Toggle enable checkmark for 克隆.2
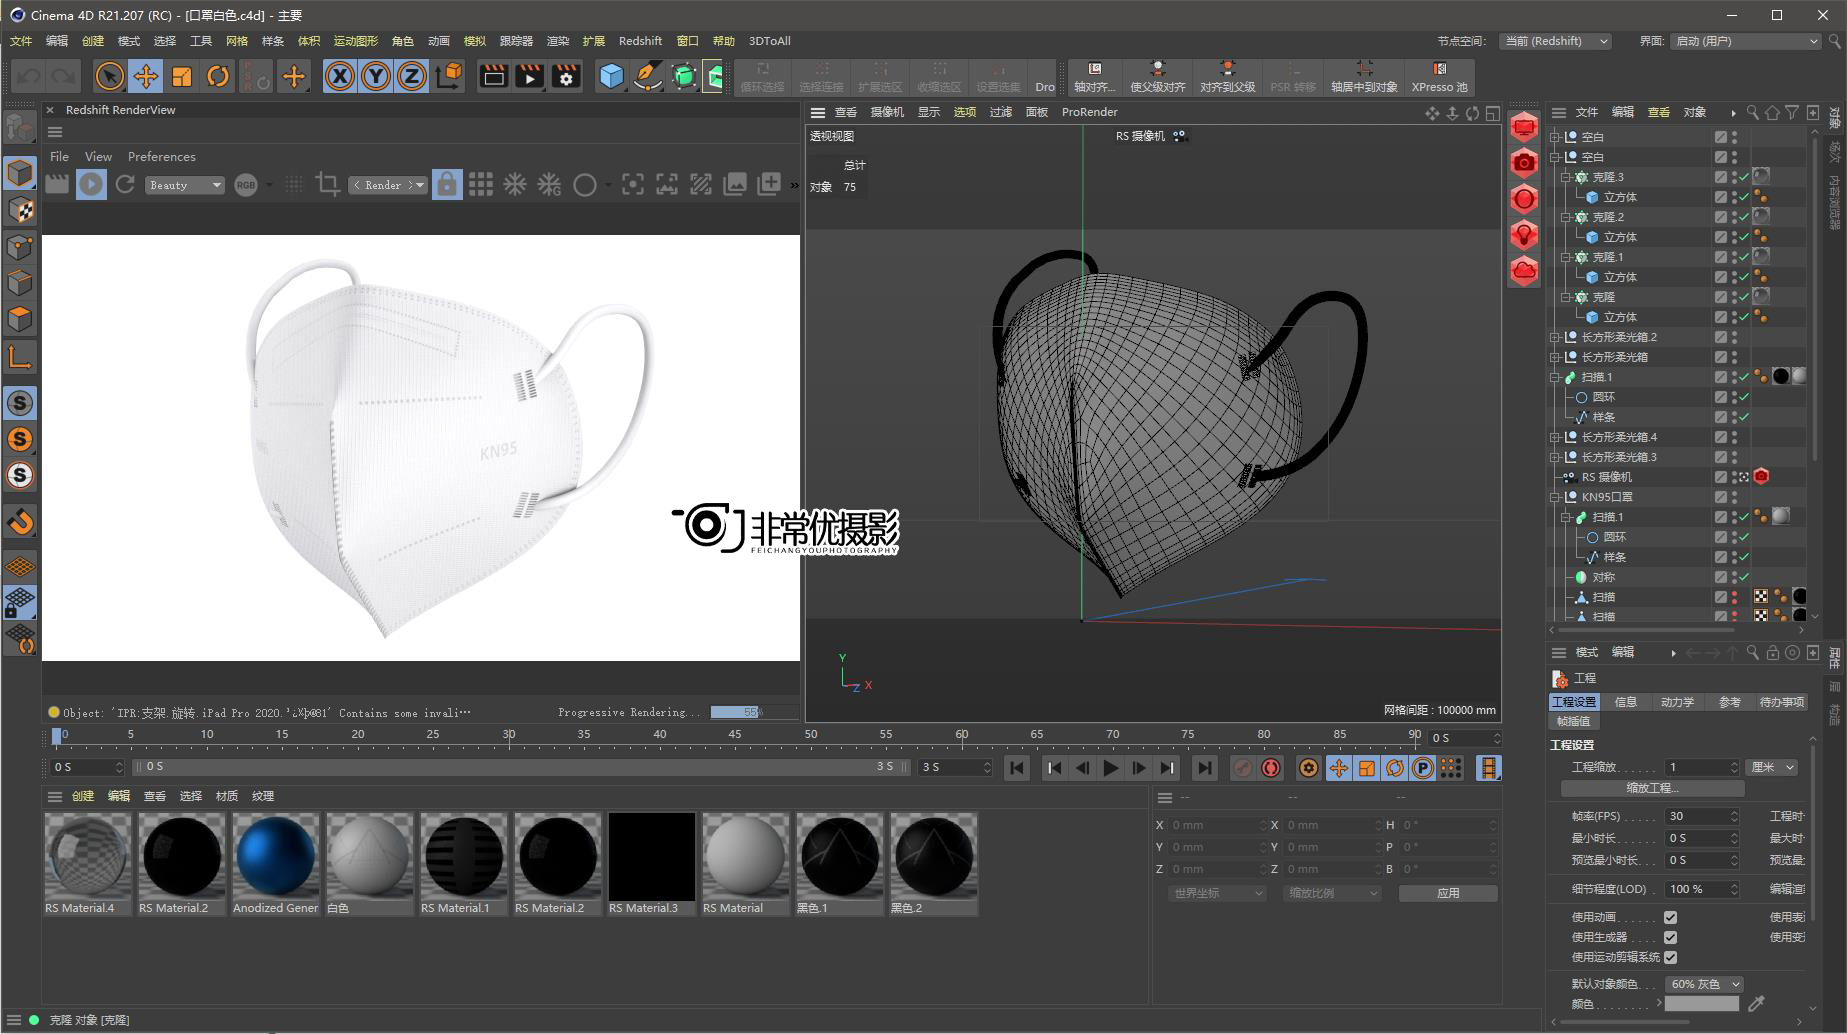 pyautogui.click(x=1744, y=217)
